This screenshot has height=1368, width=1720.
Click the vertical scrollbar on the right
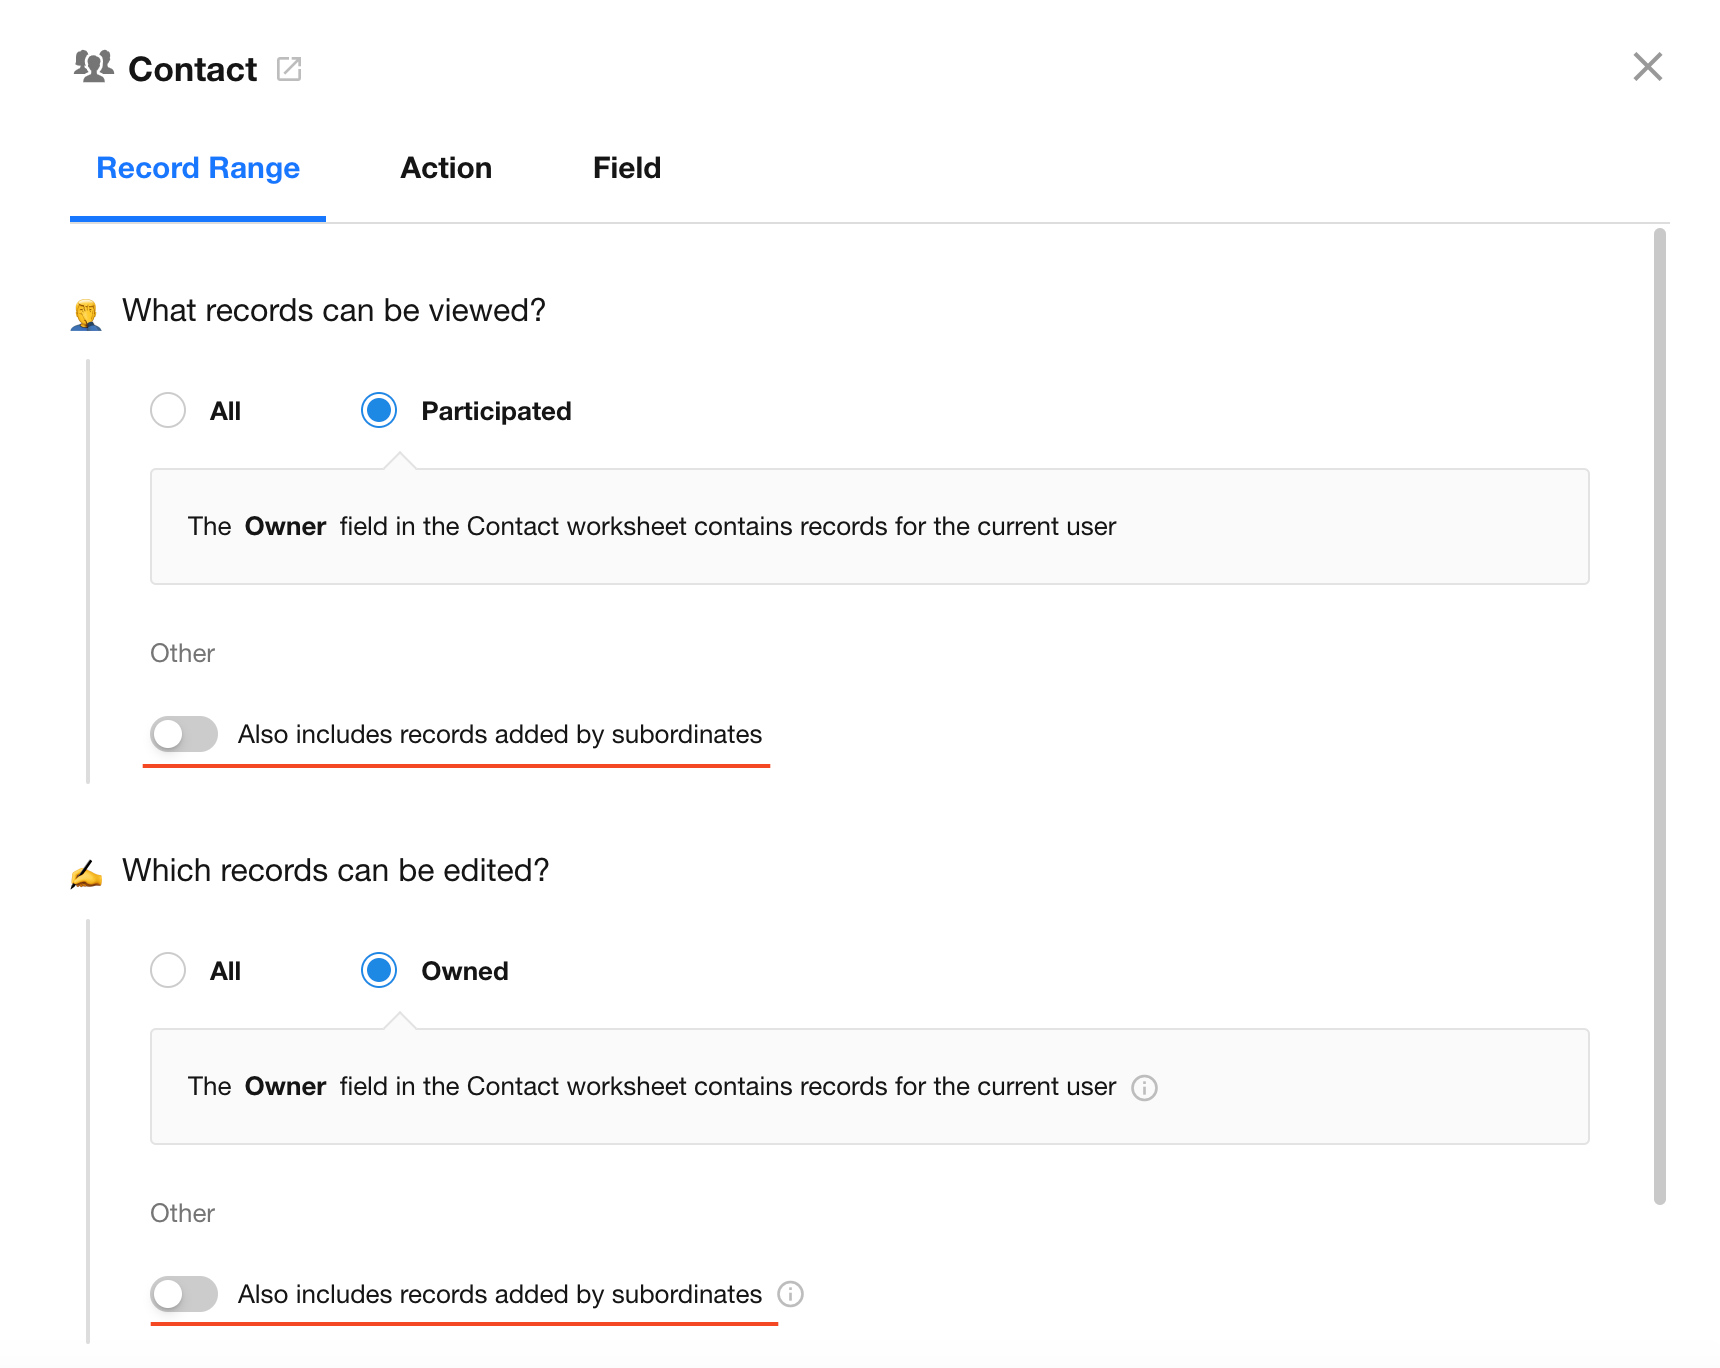pyautogui.click(x=1660, y=716)
